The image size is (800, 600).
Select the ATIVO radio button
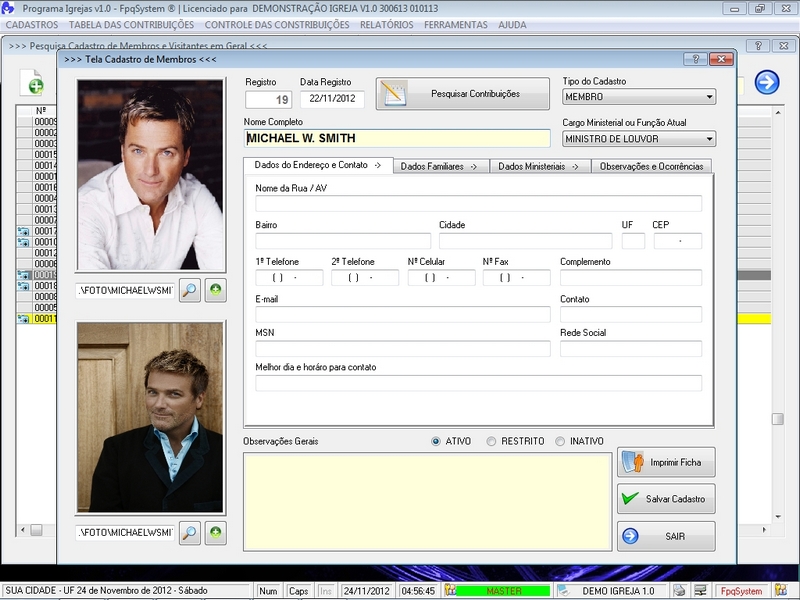click(x=436, y=441)
